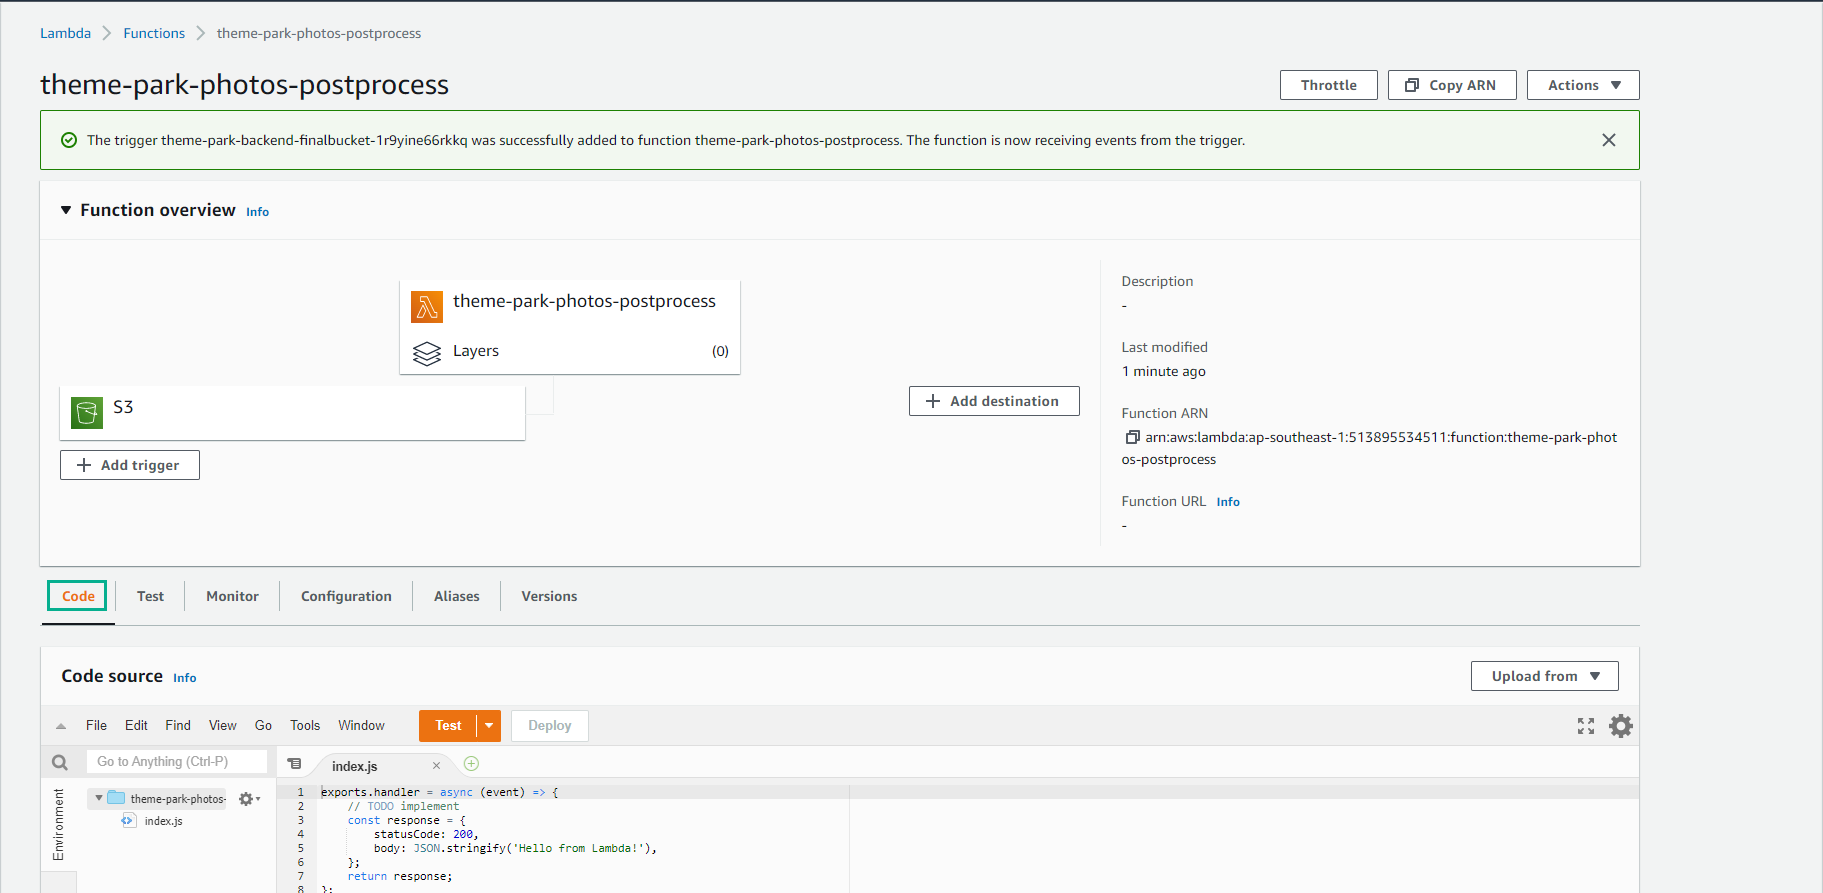Toggle fullscreen mode for the code editor

click(1586, 726)
